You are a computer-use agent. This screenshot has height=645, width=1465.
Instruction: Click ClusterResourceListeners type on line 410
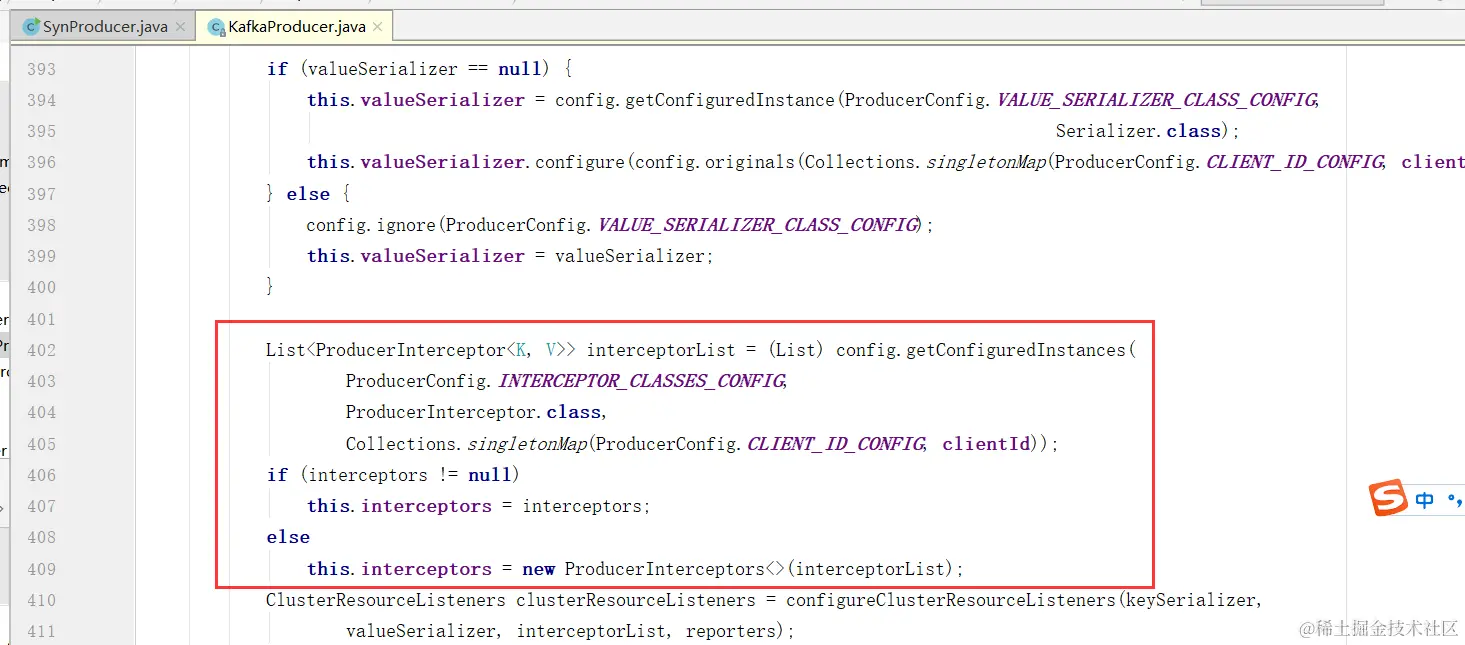[385, 600]
